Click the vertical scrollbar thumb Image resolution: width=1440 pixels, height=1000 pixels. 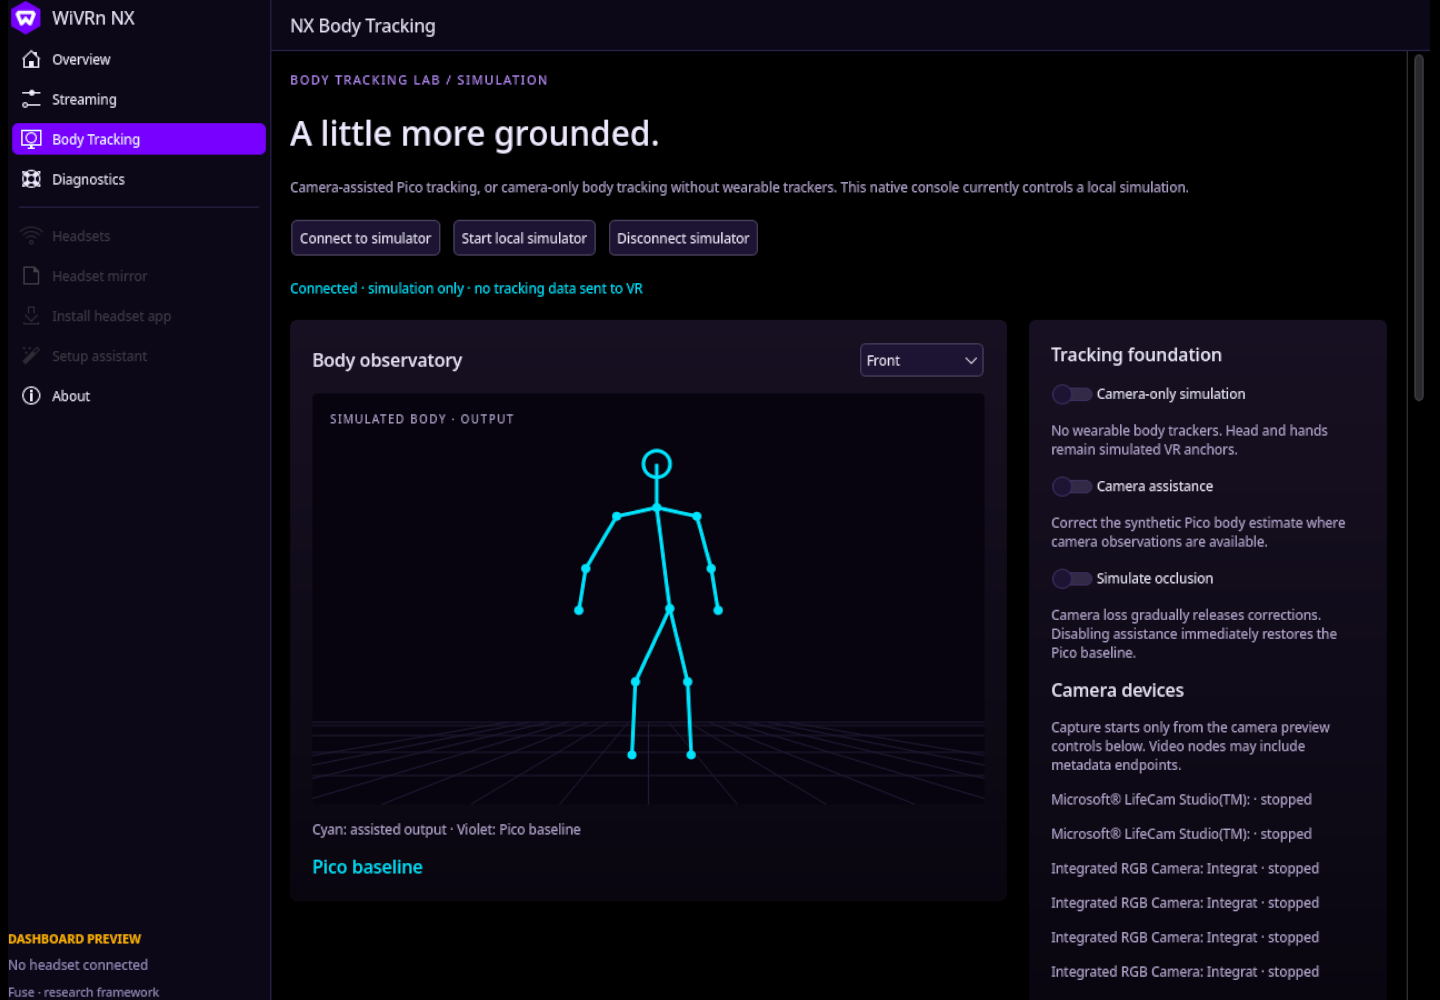[x=1418, y=228]
